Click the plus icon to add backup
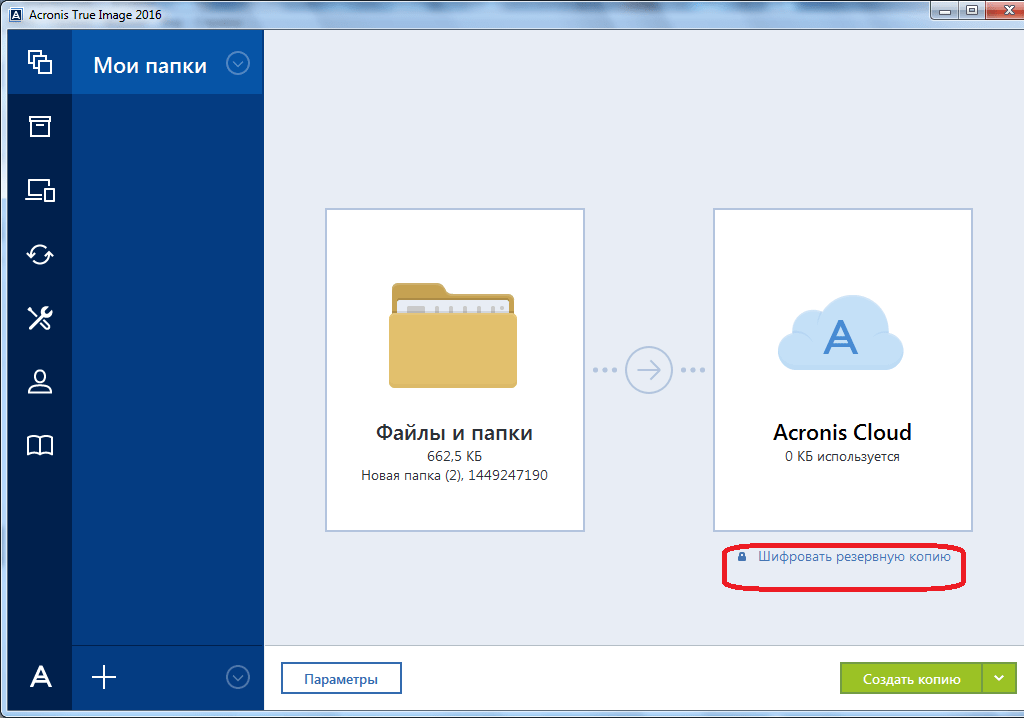This screenshot has width=1024, height=718. tap(104, 677)
